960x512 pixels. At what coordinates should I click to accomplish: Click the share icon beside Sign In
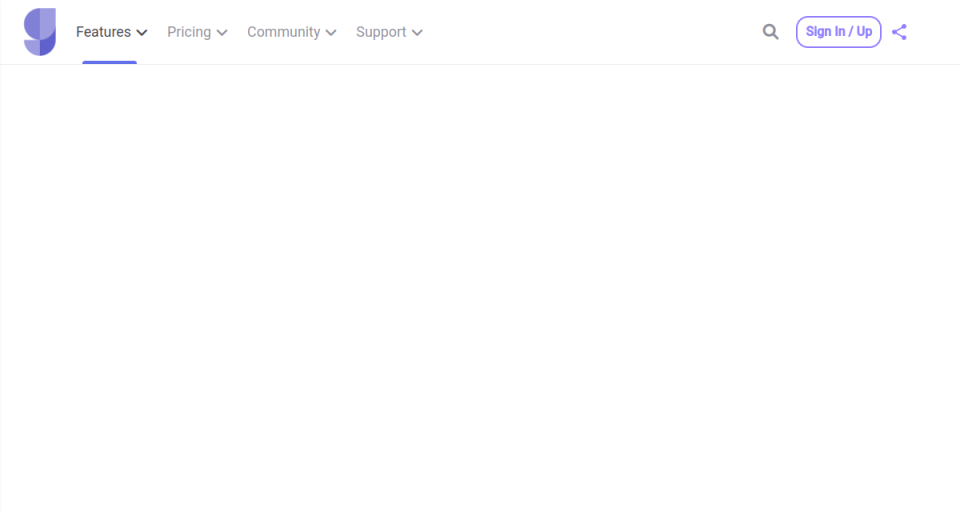[899, 32]
